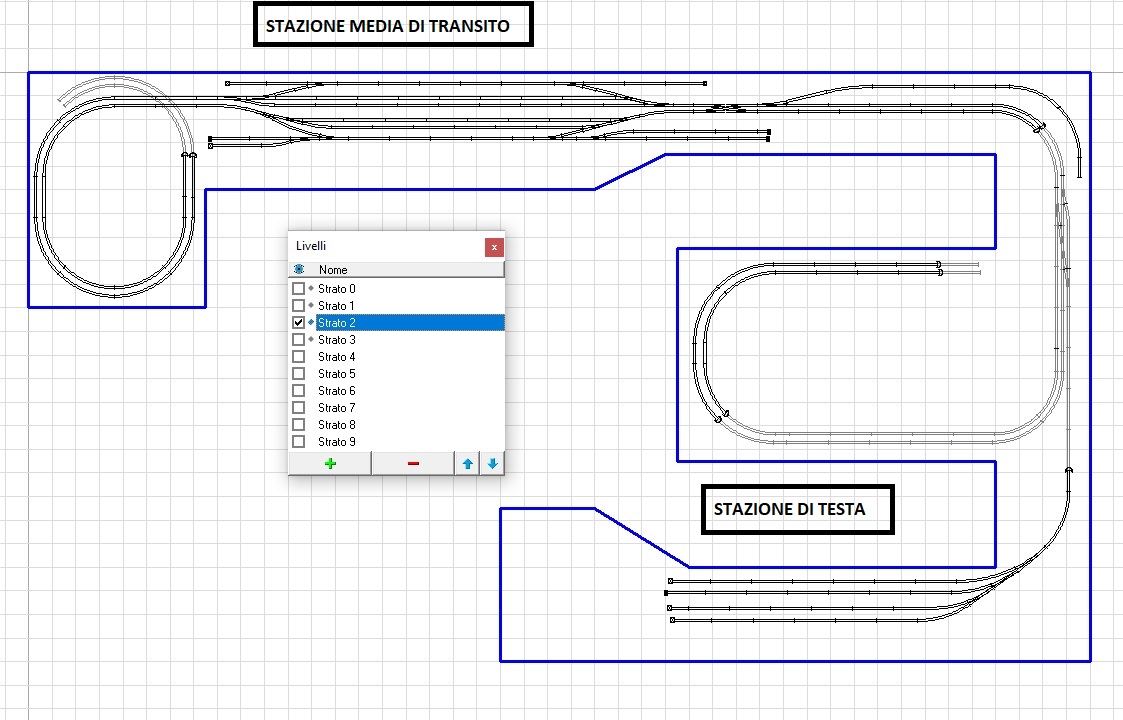This screenshot has height=720, width=1123.
Task: Close the Livelli panel
Action: 493,247
